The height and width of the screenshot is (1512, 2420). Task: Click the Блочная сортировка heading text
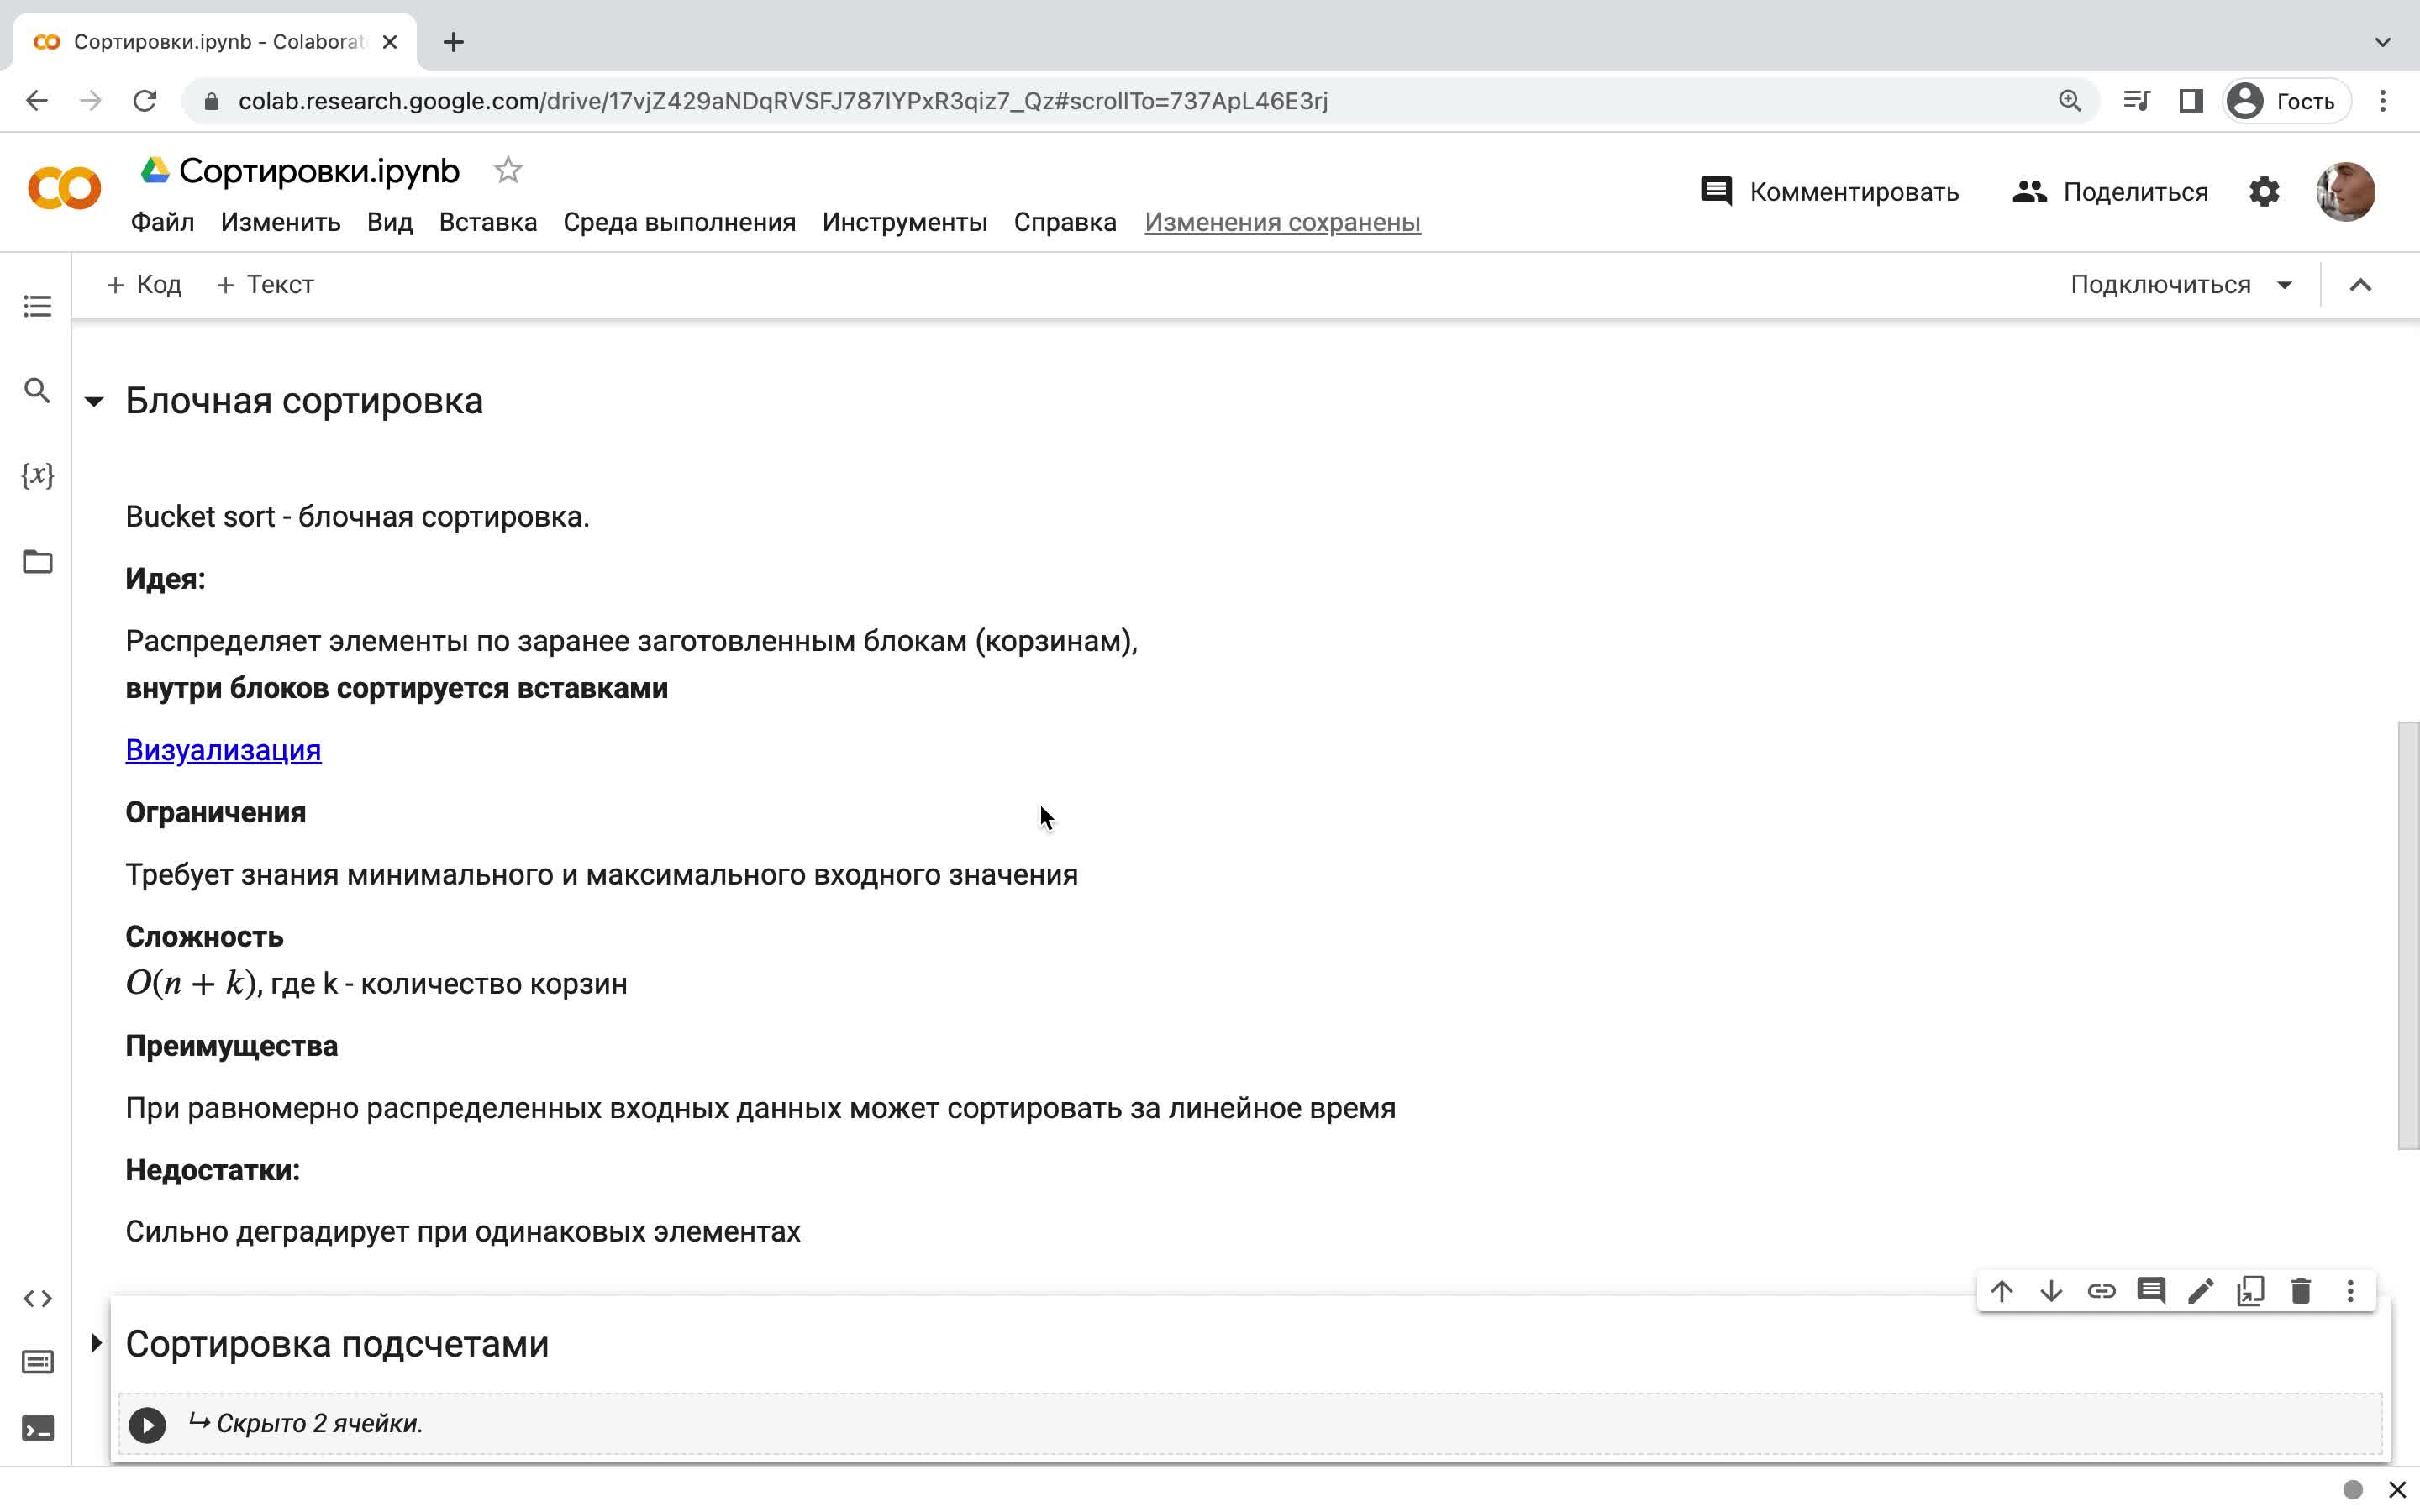304,401
